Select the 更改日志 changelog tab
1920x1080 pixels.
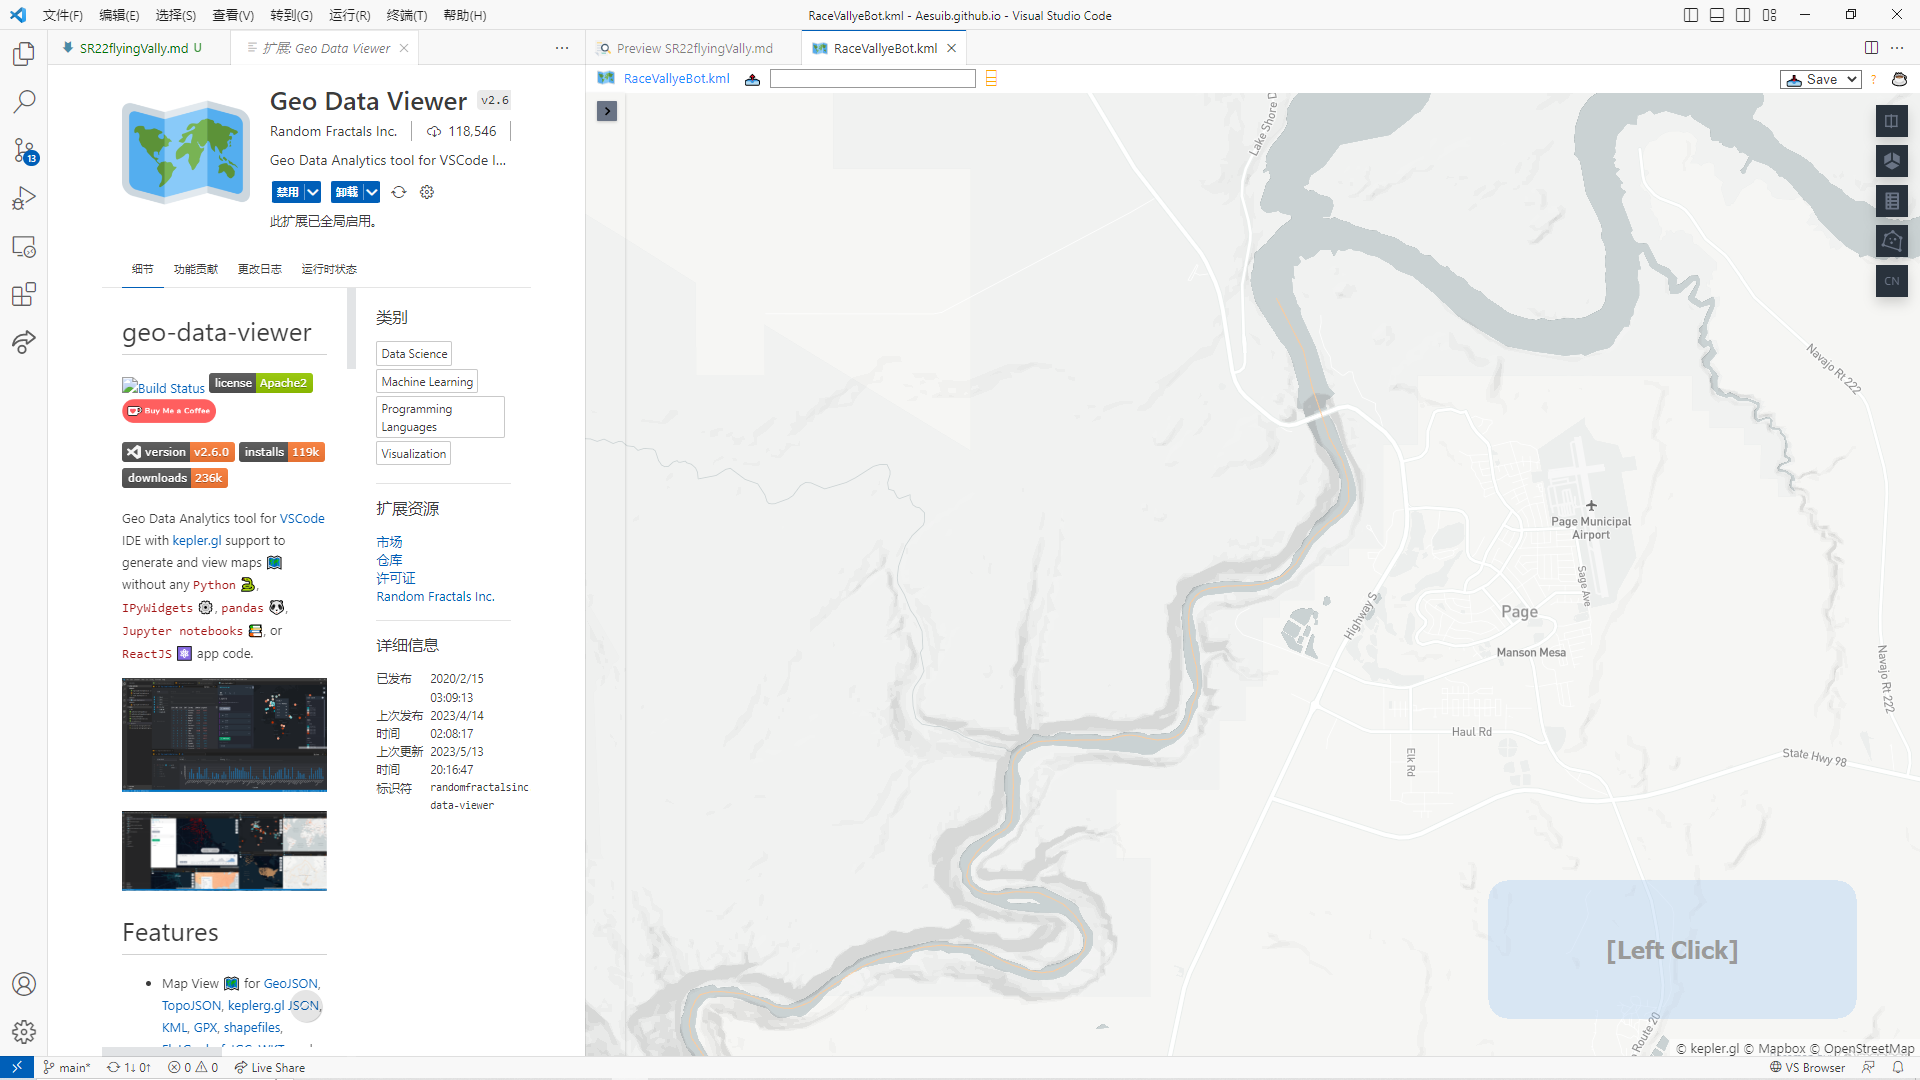[260, 269]
